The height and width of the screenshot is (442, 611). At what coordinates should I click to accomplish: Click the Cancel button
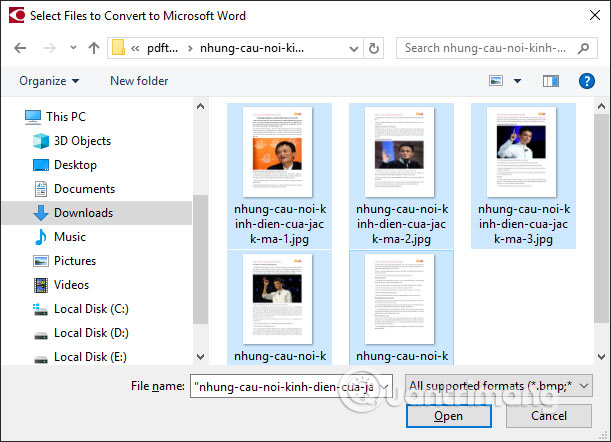click(549, 416)
